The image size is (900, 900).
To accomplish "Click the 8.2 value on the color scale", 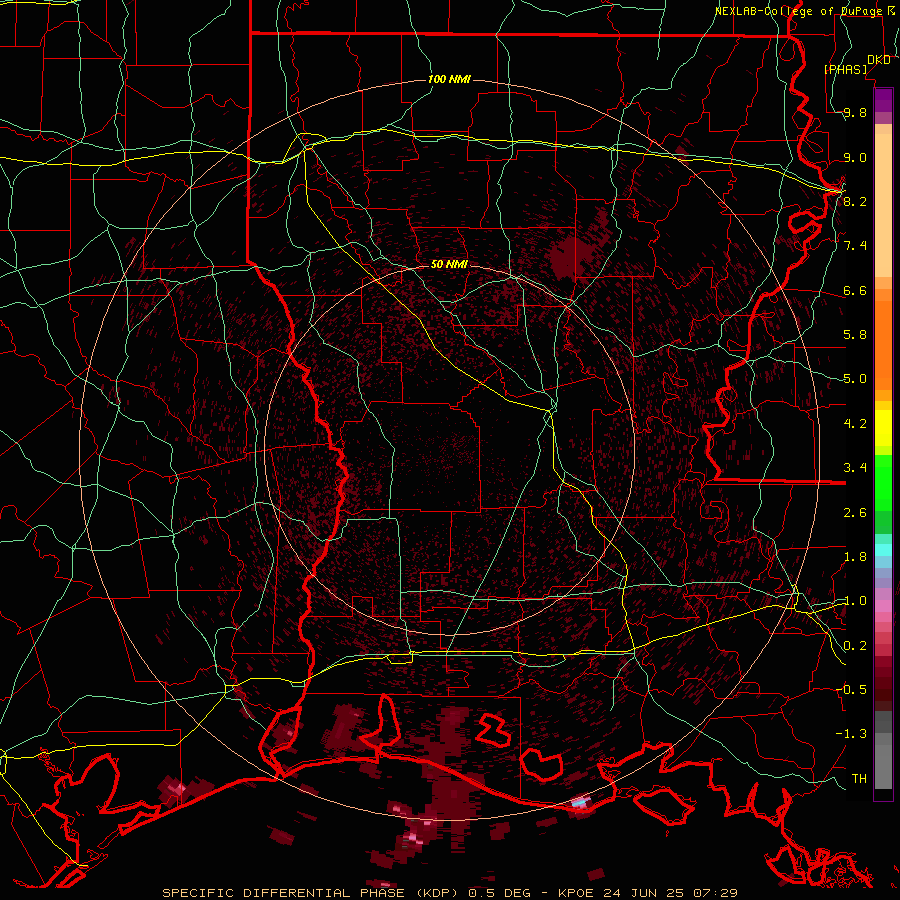I will click(855, 201).
